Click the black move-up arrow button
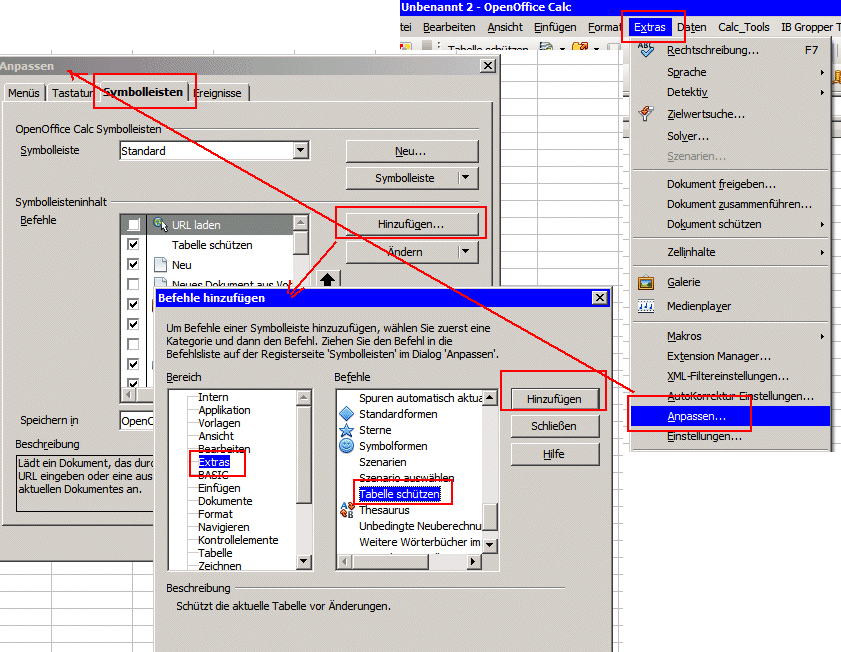 point(328,279)
